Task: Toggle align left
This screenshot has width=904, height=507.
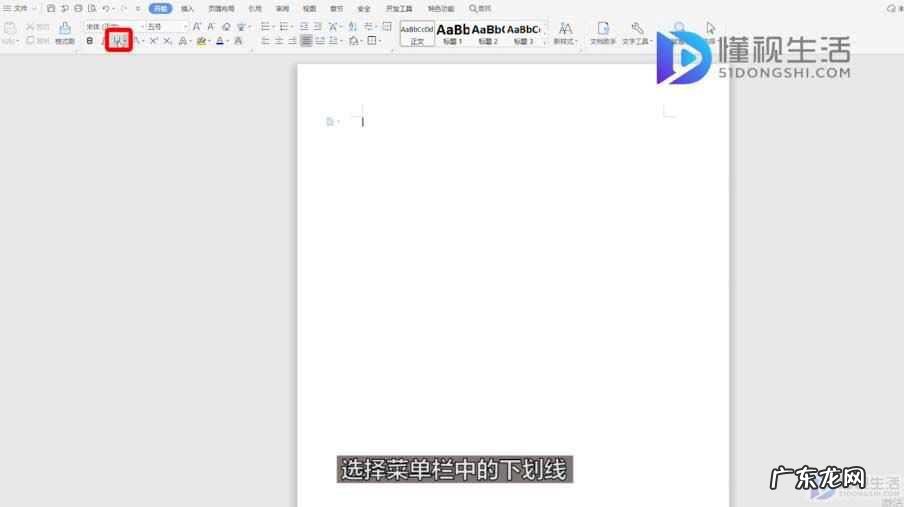Action: click(265, 41)
